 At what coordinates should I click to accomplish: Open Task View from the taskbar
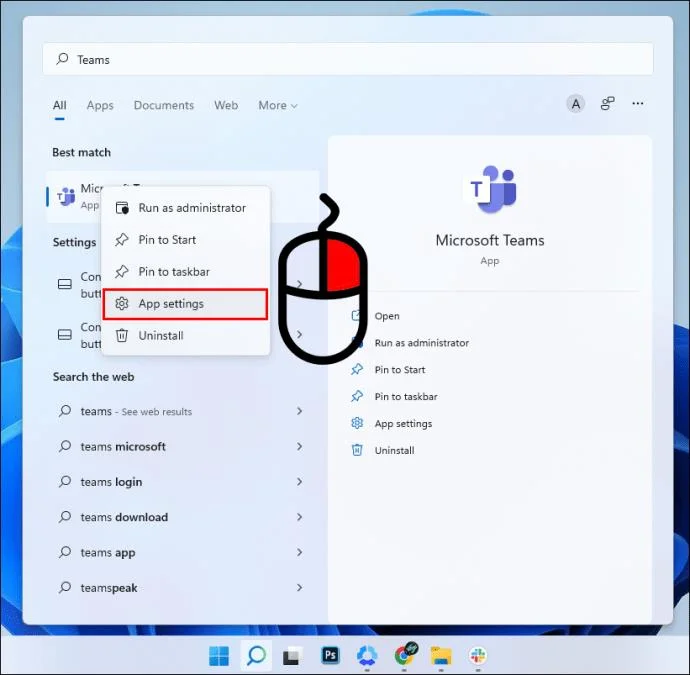292,657
